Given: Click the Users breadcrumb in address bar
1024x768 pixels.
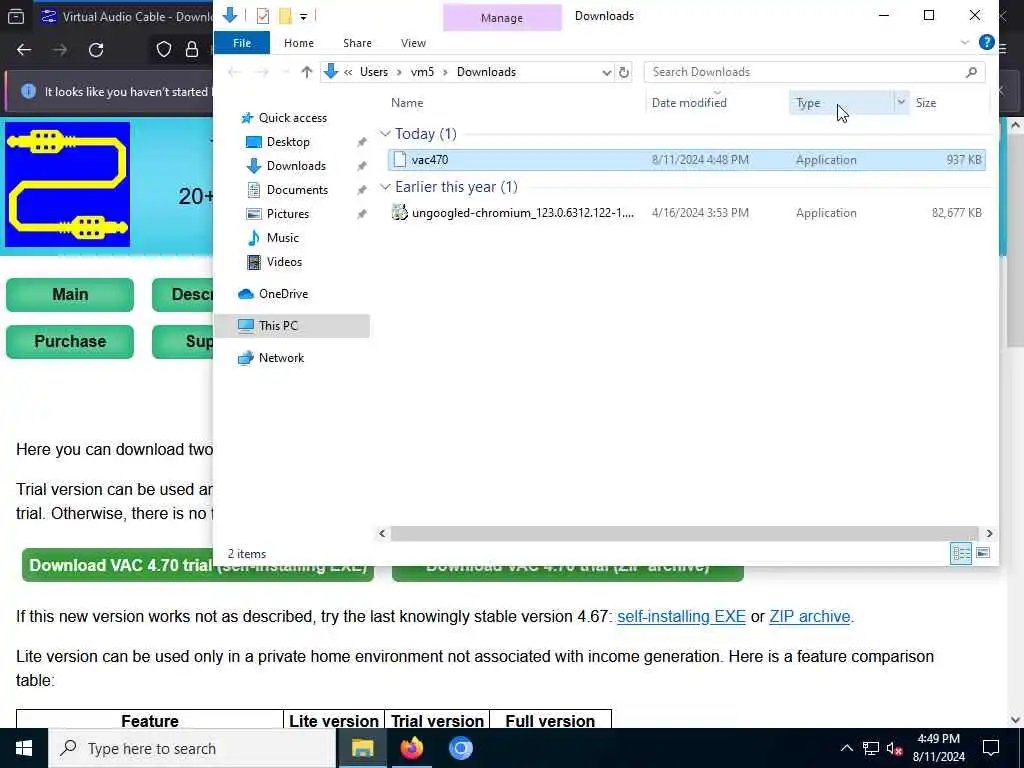Looking at the screenshot, I should coord(374,72).
